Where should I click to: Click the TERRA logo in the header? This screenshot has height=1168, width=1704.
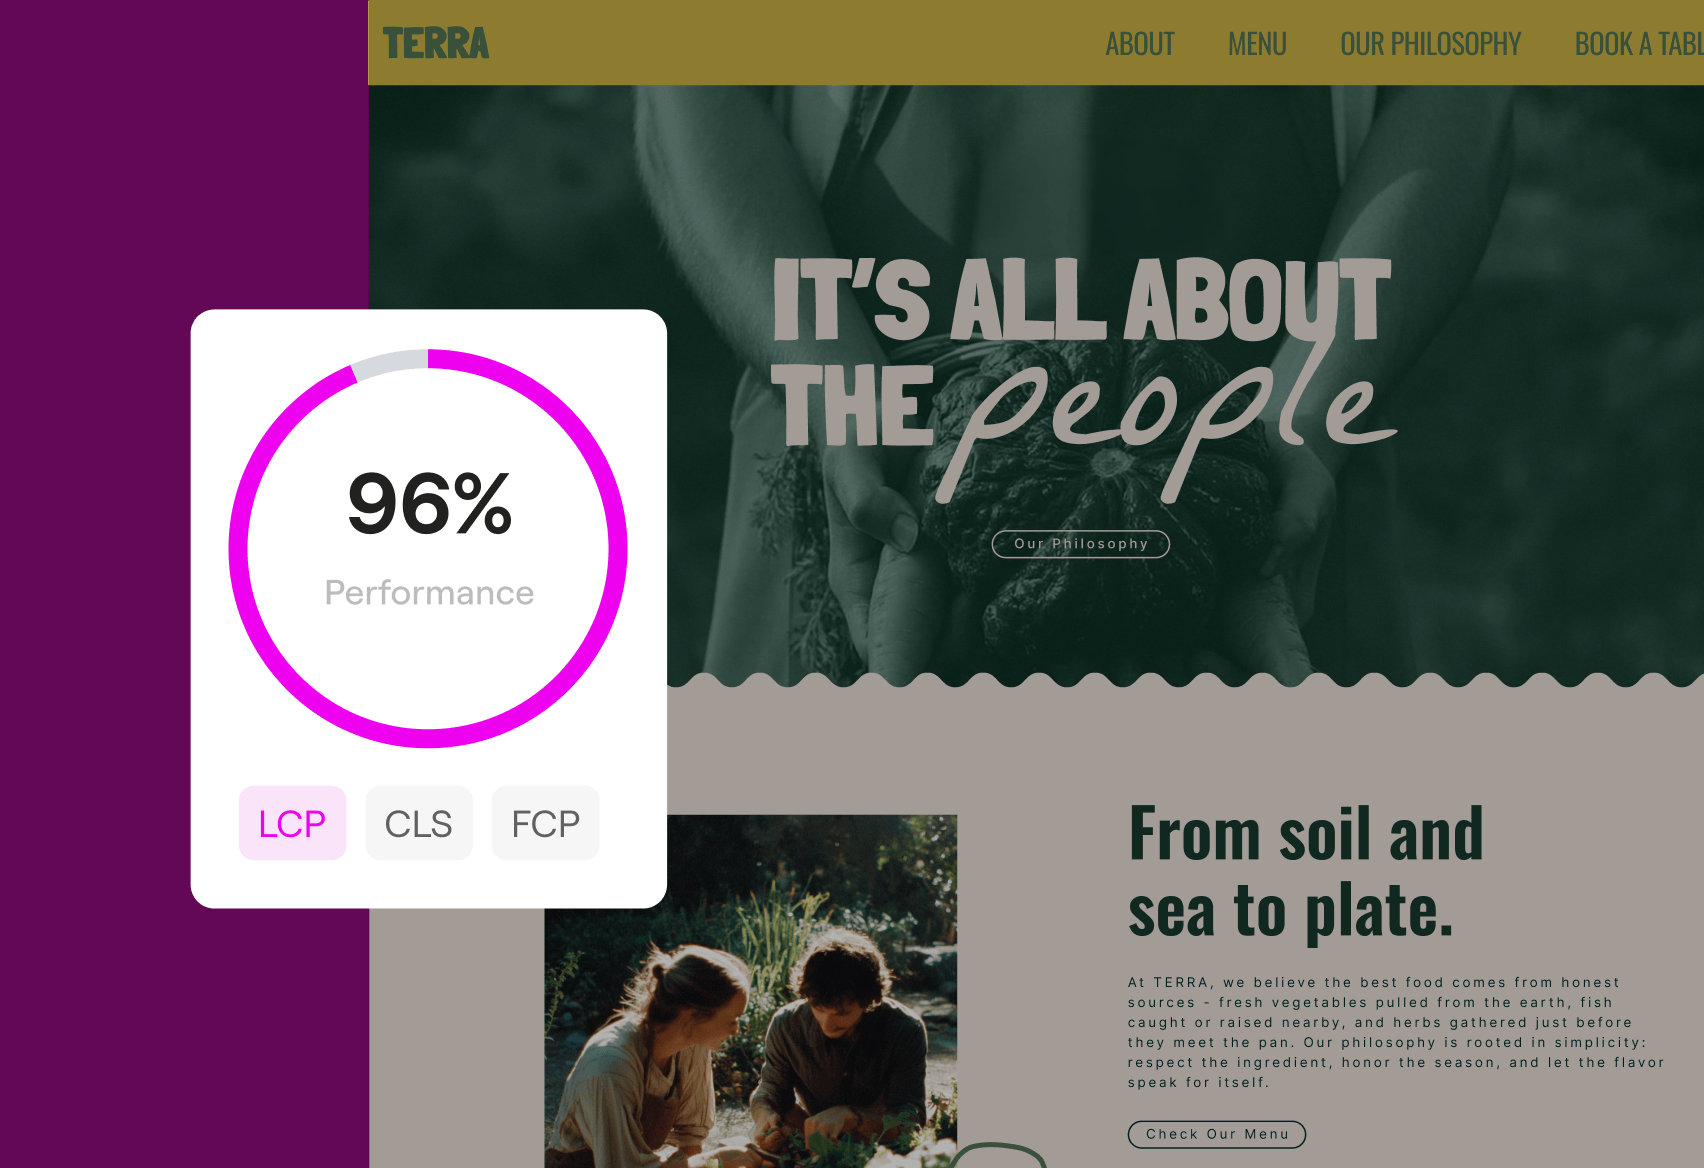pyautogui.click(x=436, y=44)
